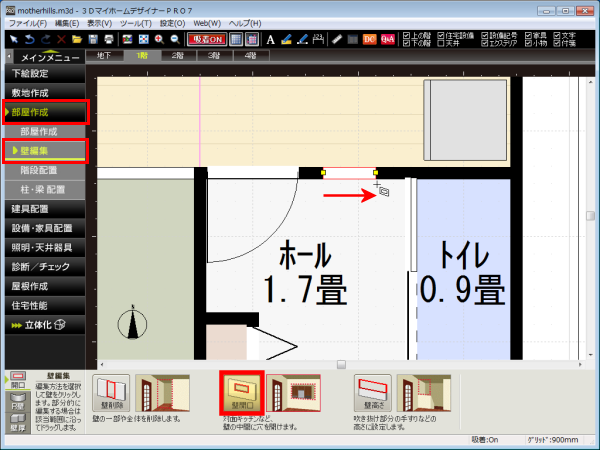Image resolution: width=600 pixels, height=450 pixels.
Task: Click the open folder icon
Action: point(76,39)
